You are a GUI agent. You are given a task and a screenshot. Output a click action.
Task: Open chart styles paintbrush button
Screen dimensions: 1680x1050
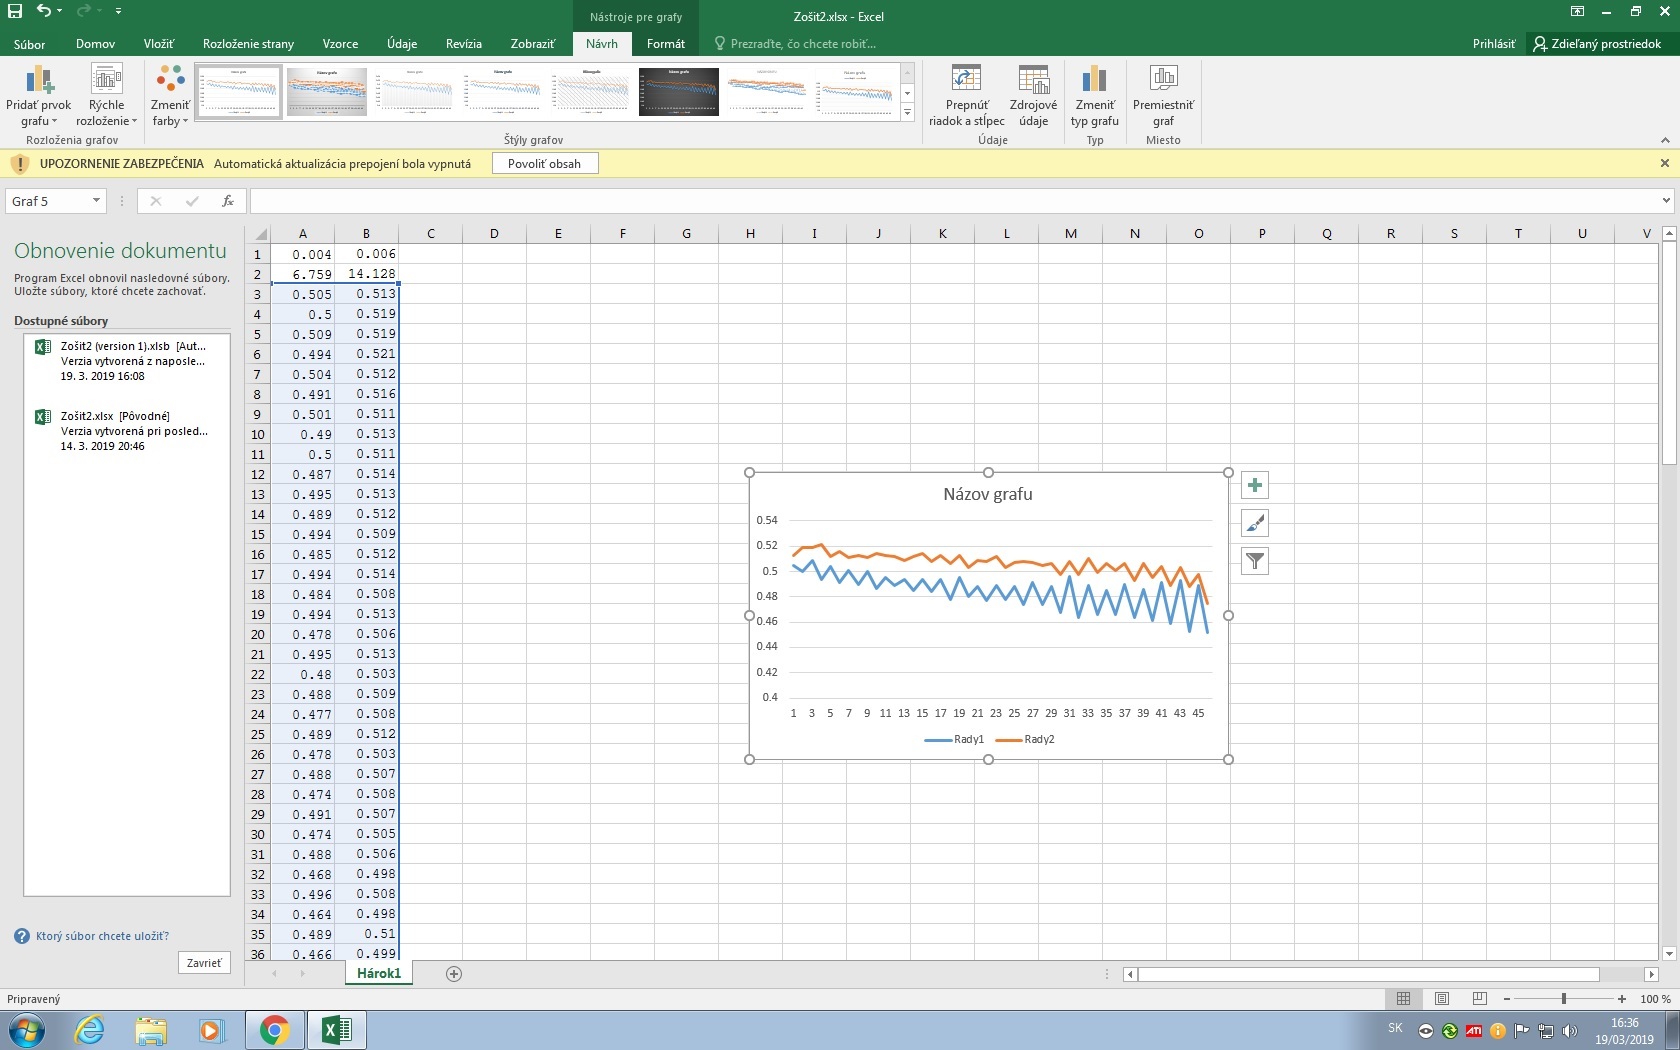tap(1255, 523)
